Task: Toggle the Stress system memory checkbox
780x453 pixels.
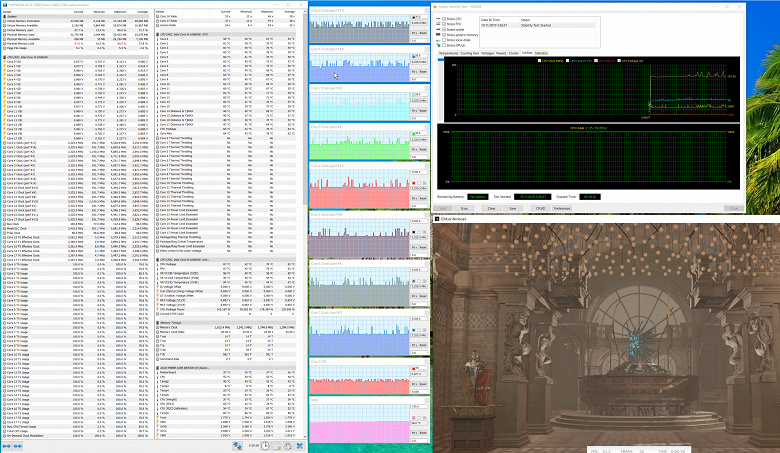Action: coord(442,37)
